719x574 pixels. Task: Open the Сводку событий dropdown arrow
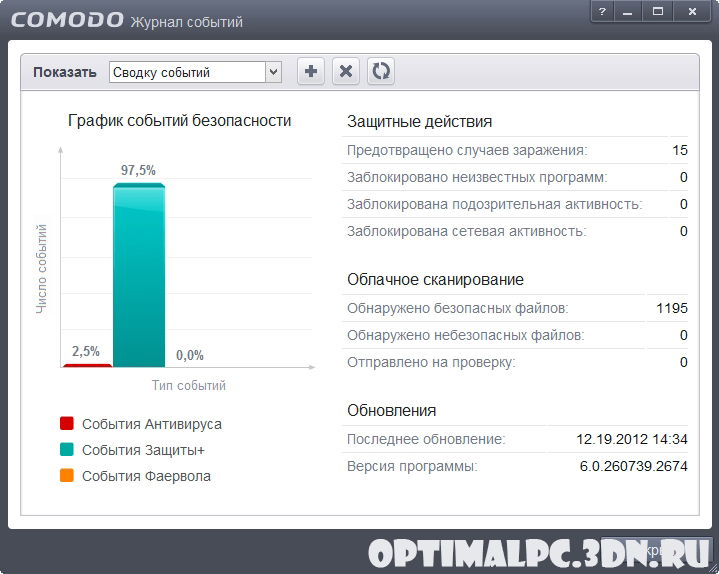[x=273, y=72]
